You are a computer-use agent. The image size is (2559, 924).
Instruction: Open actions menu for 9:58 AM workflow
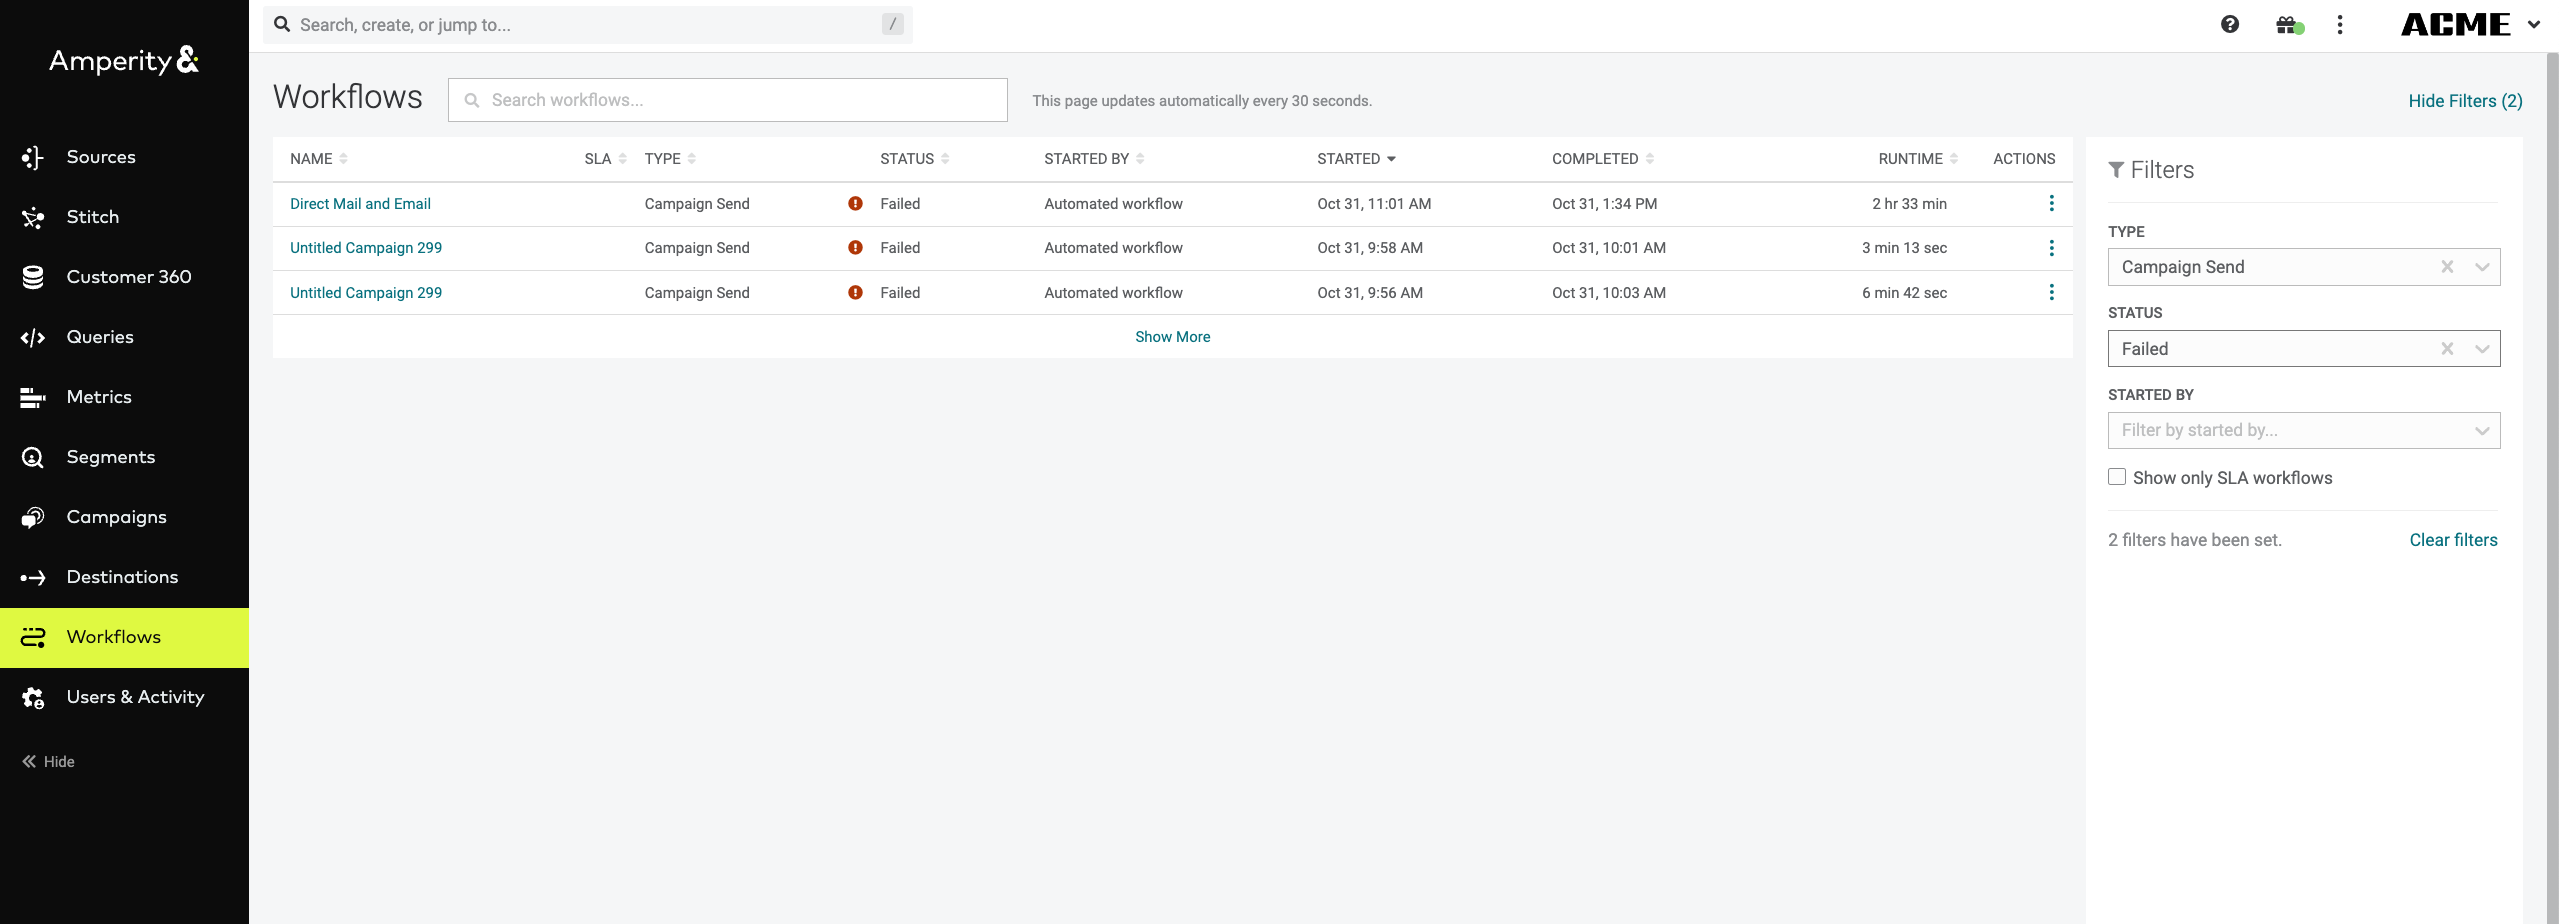[2051, 248]
